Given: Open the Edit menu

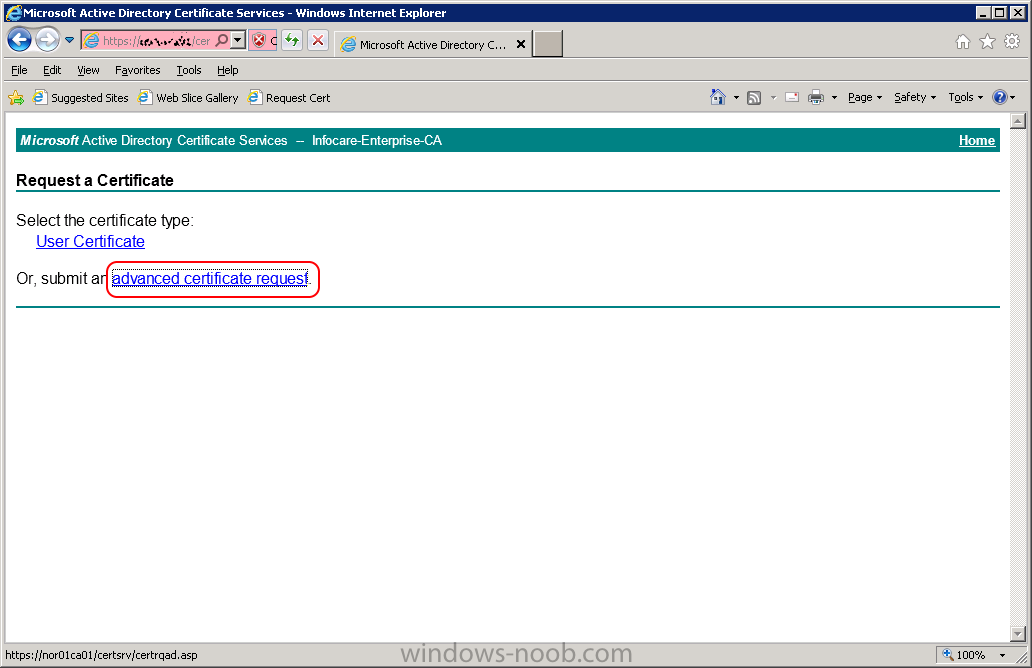Looking at the screenshot, I should [x=52, y=70].
